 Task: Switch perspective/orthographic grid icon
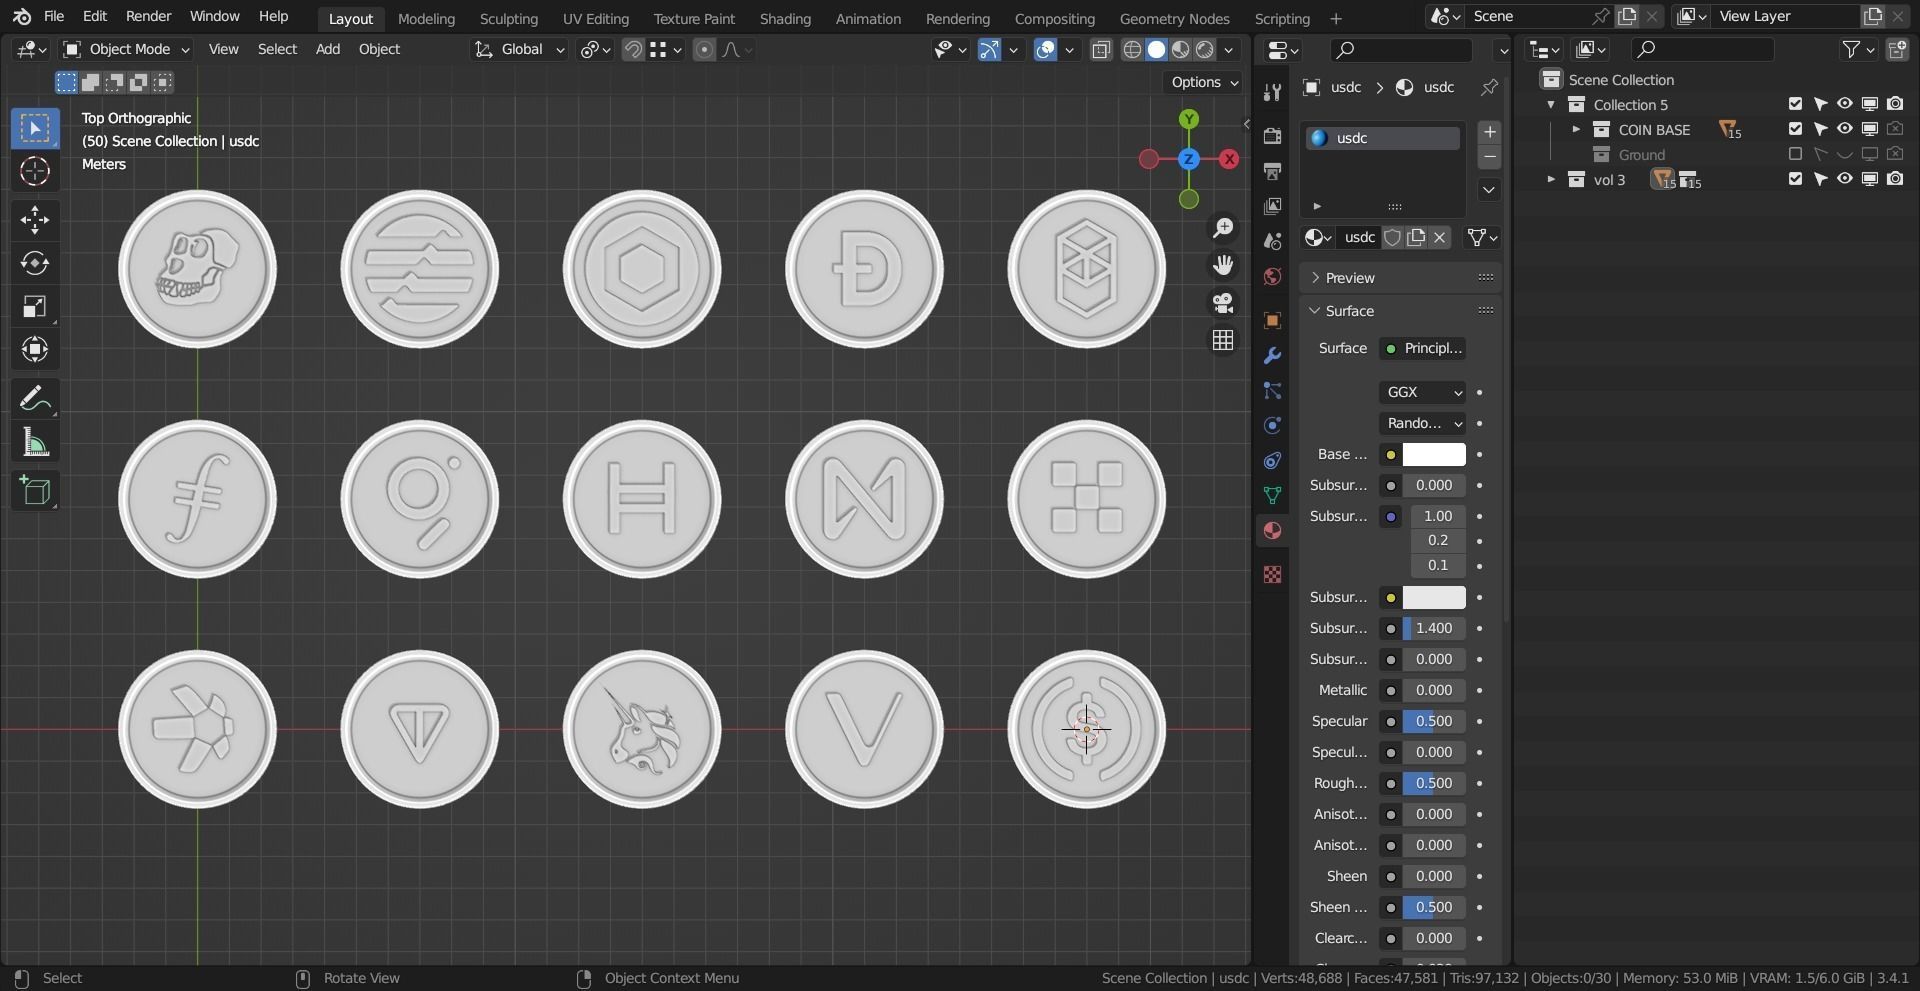(1222, 340)
